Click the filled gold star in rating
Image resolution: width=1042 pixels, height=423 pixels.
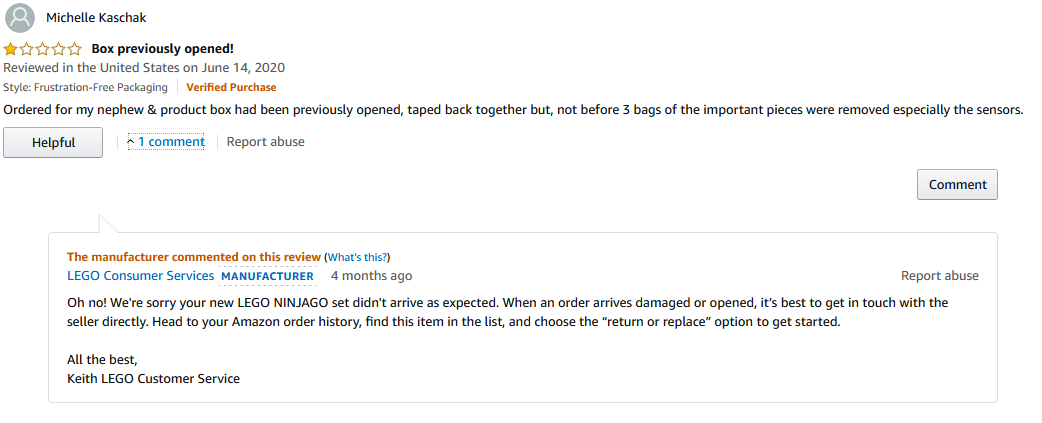click(11, 48)
